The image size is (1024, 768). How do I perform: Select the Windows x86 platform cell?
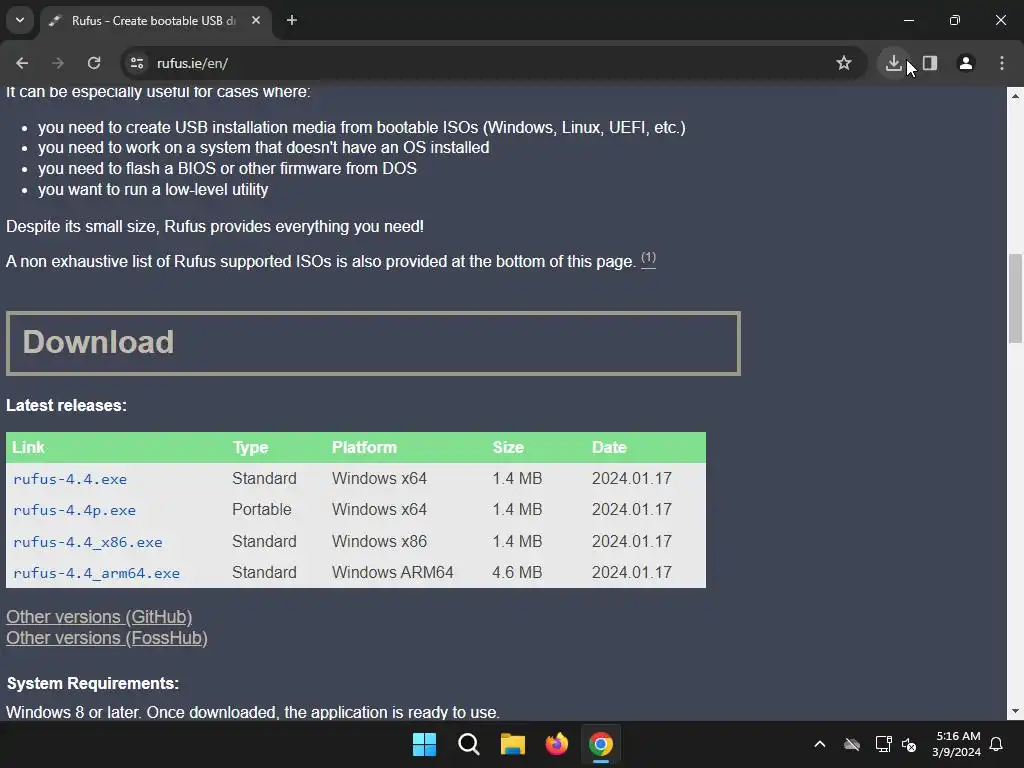point(379,541)
